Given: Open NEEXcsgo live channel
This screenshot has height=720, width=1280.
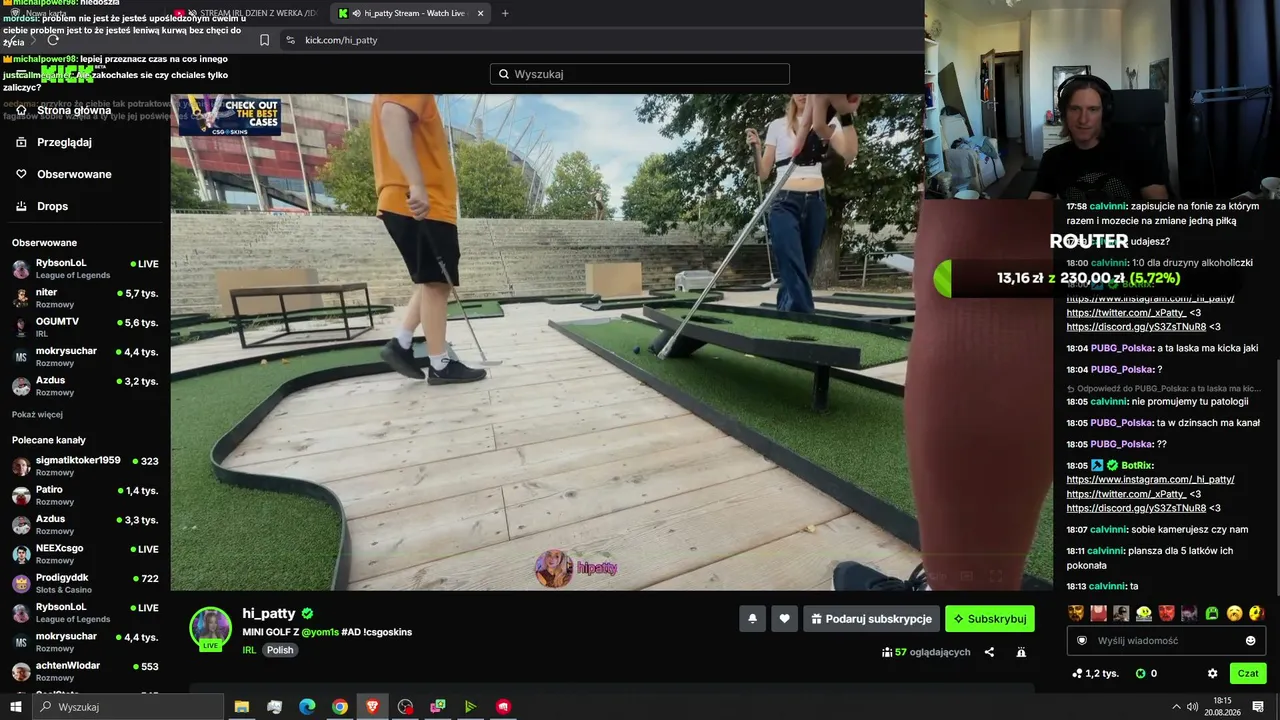Looking at the screenshot, I should click(85, 554).
